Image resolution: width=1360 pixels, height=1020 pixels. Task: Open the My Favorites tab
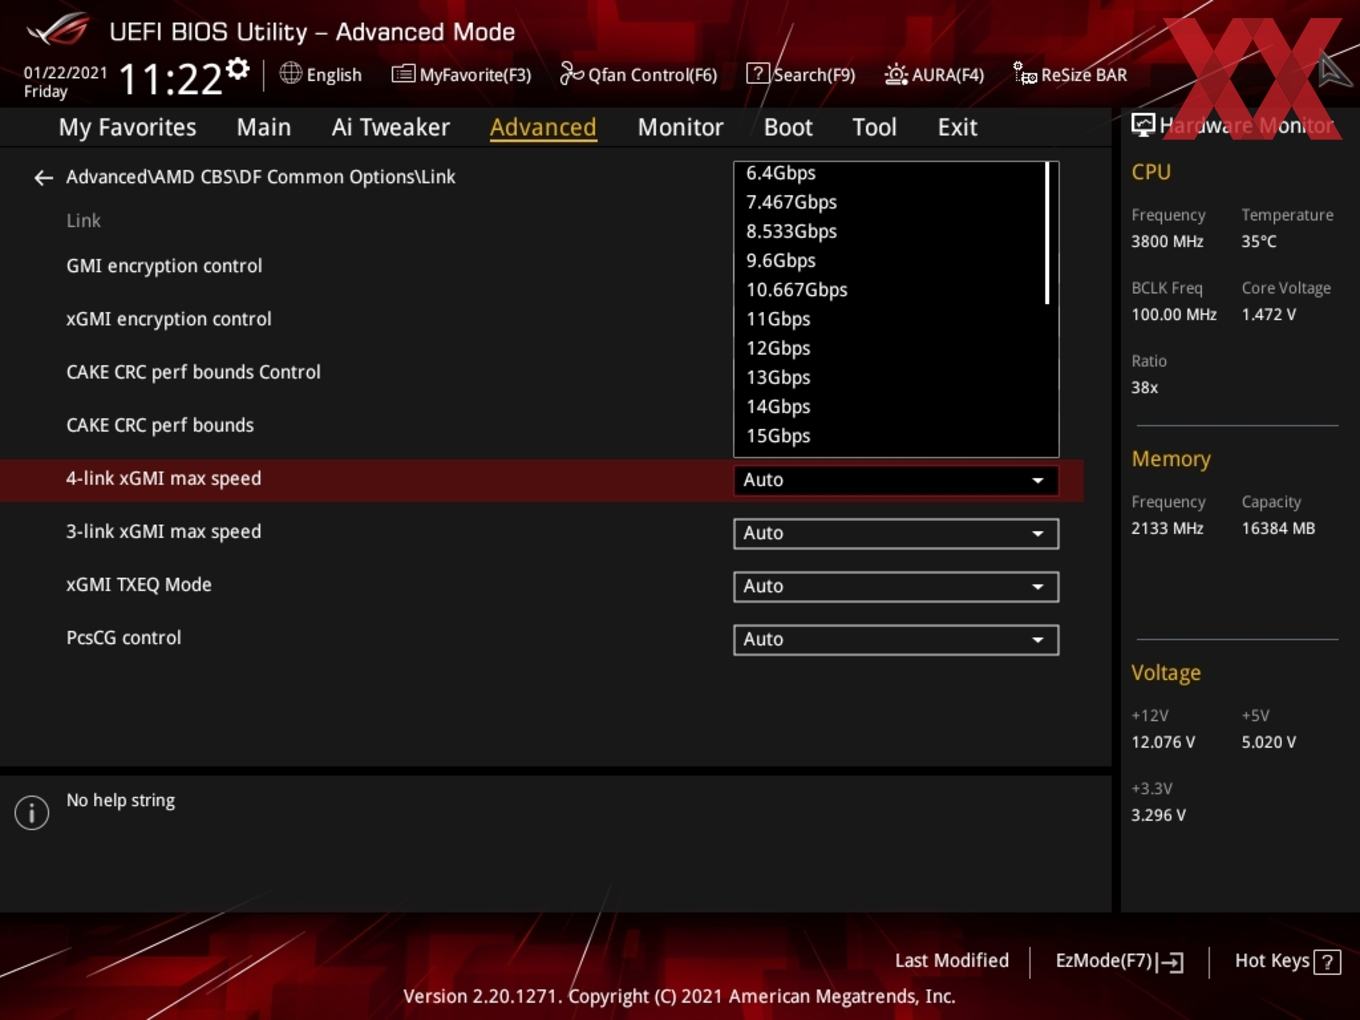click(127, 128)
